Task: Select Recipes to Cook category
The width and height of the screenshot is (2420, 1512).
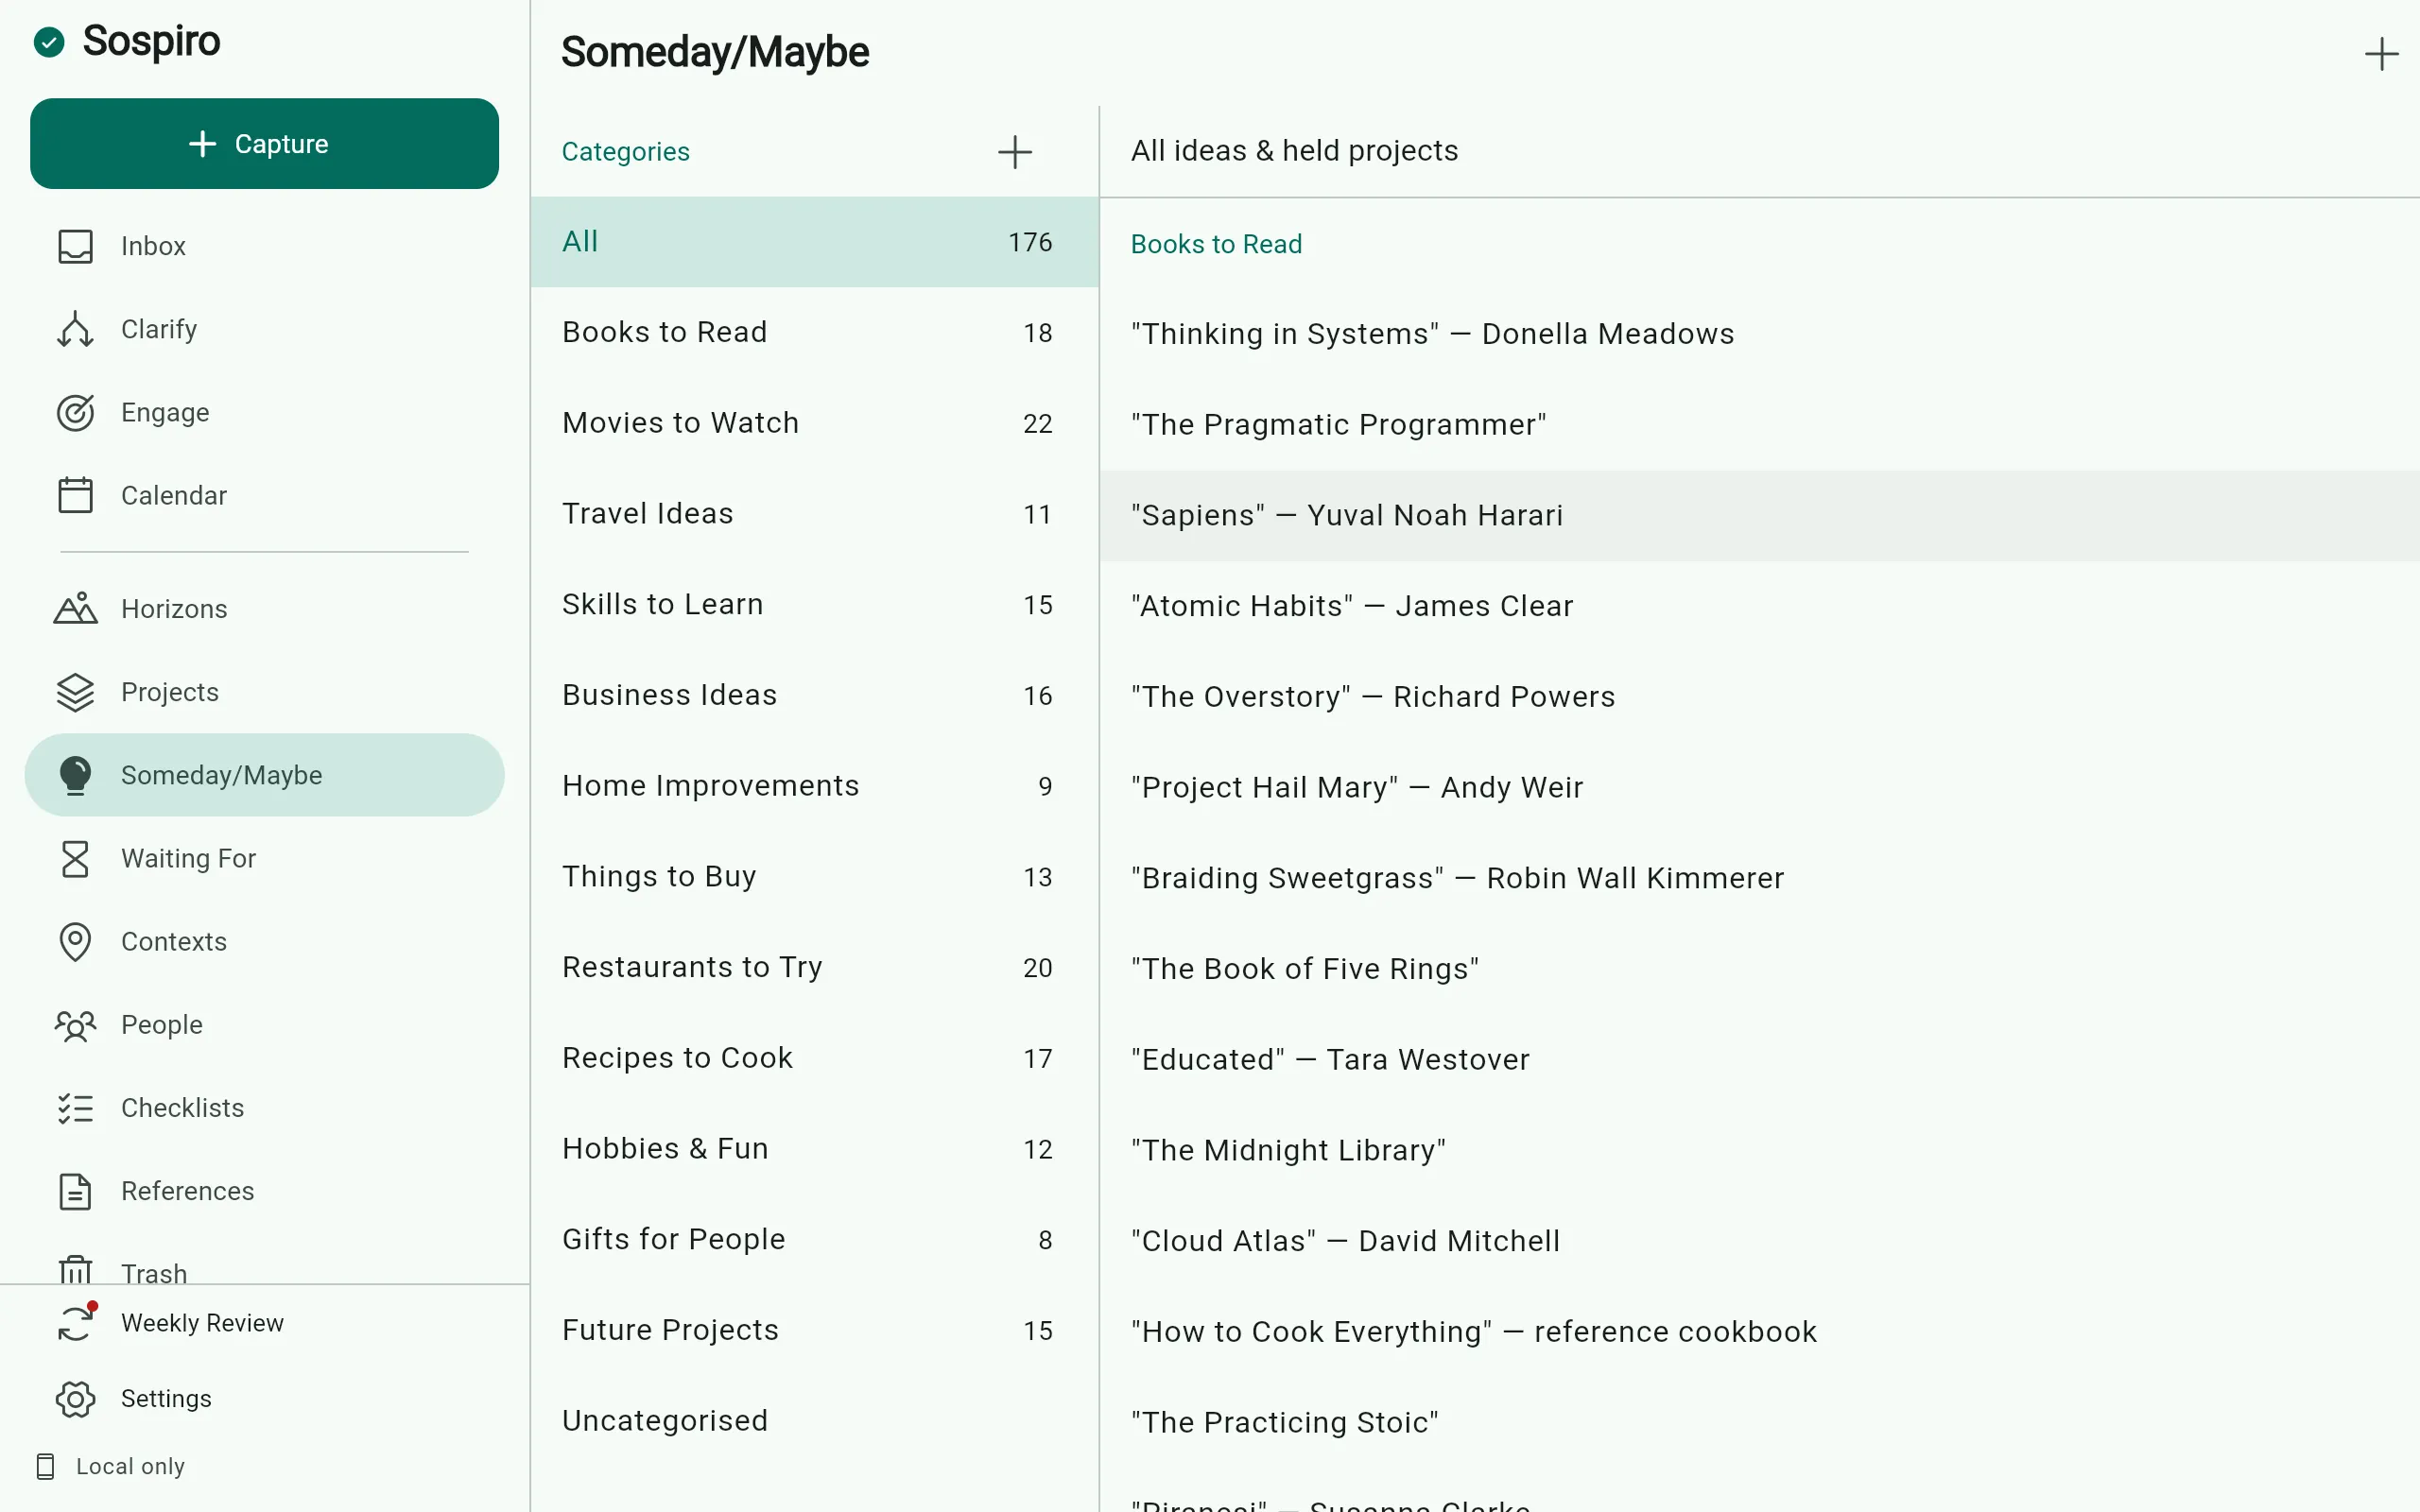Action: (814, 1058)
